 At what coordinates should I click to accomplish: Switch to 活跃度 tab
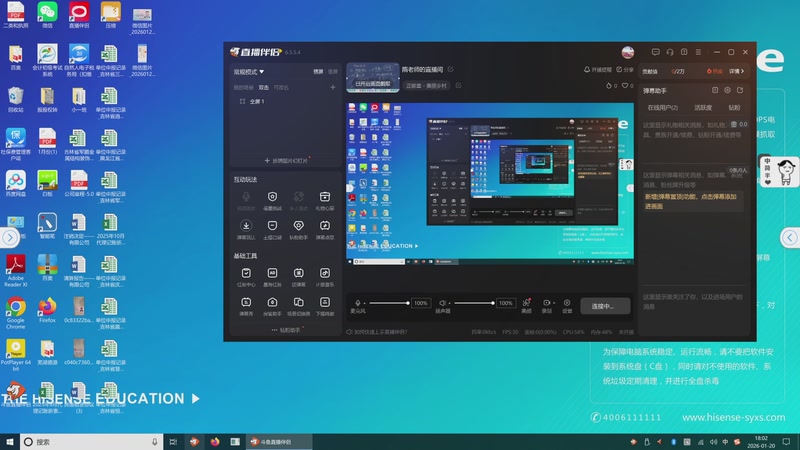[703, 108]
